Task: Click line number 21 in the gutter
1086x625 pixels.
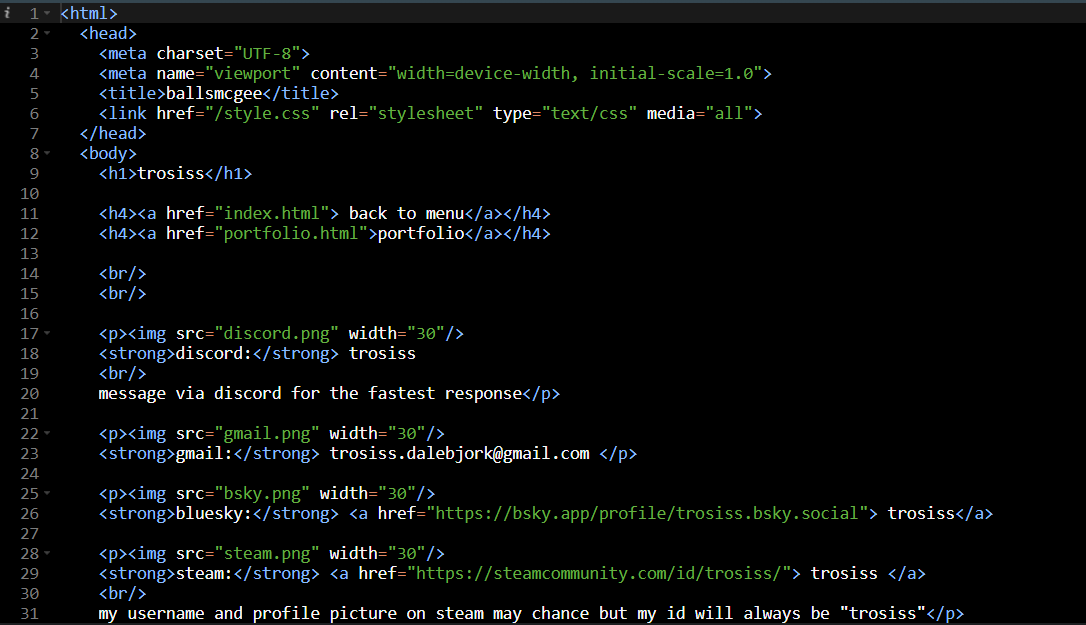Action: coord(30,414)
